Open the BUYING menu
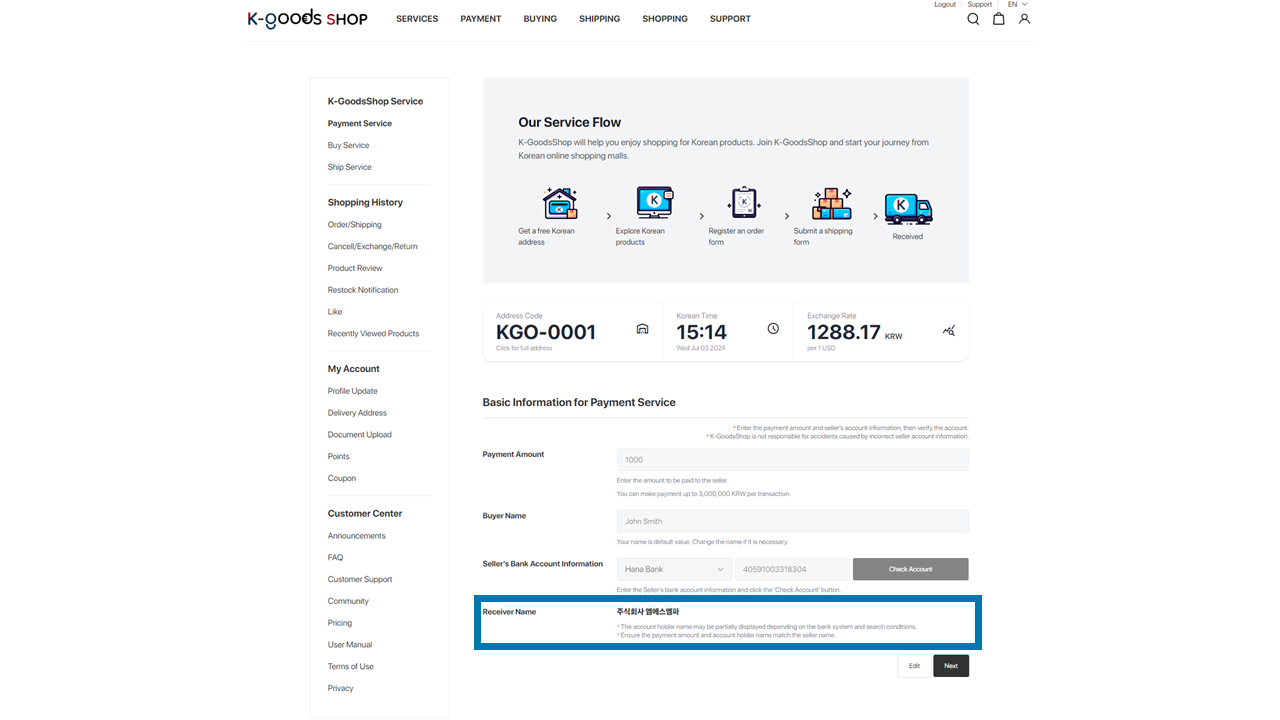Image resolution: width=1280 pixels, height=720 pixels. click(x=540, y=19)
